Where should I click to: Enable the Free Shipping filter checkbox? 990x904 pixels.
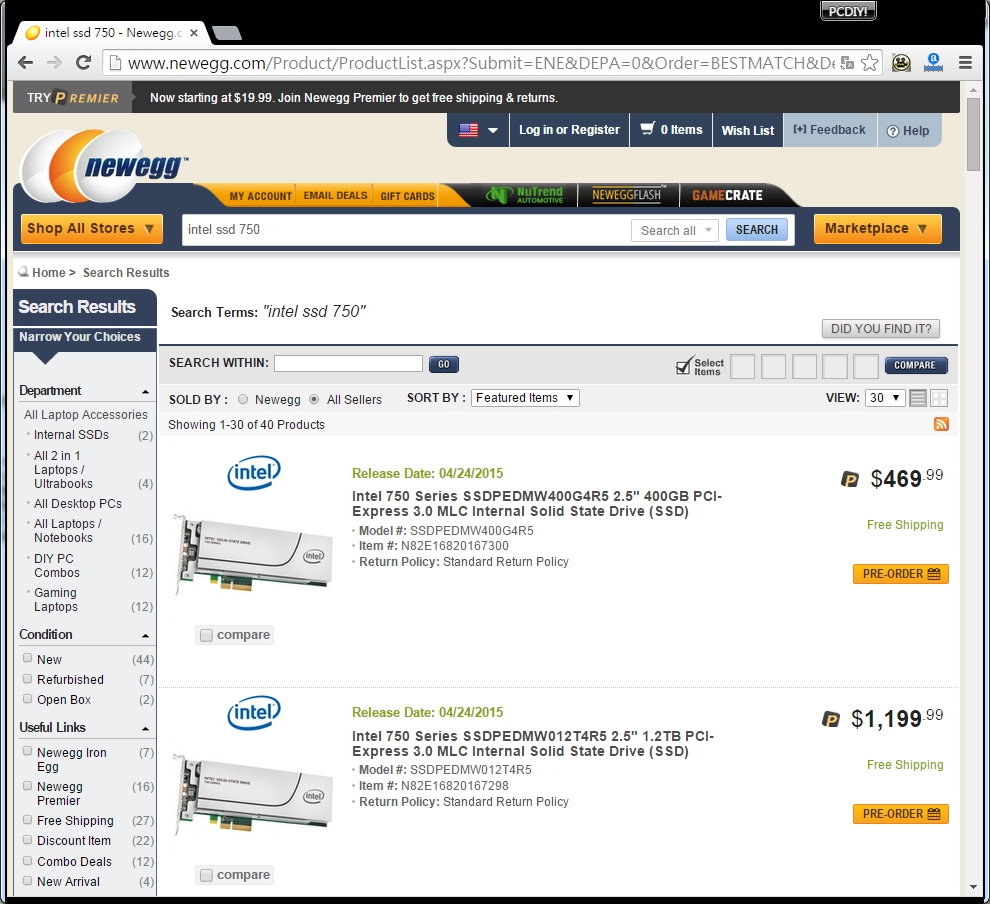(27, 819)
